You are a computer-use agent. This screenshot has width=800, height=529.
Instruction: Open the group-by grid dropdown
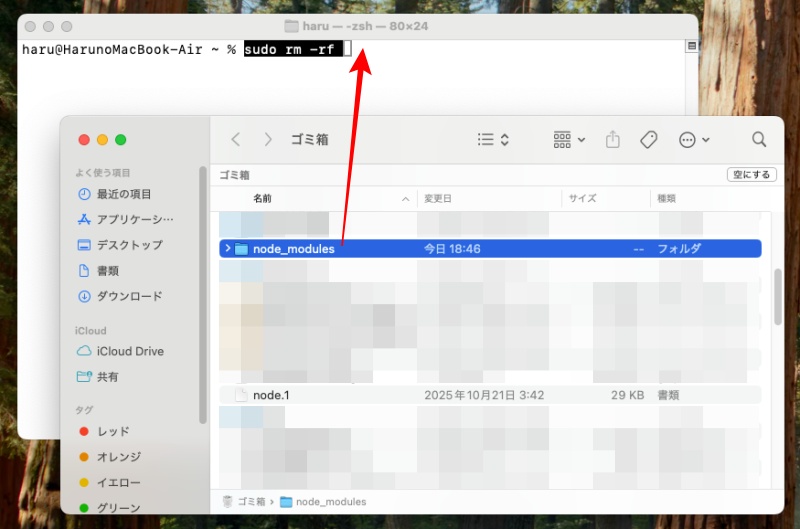[569, 140]
